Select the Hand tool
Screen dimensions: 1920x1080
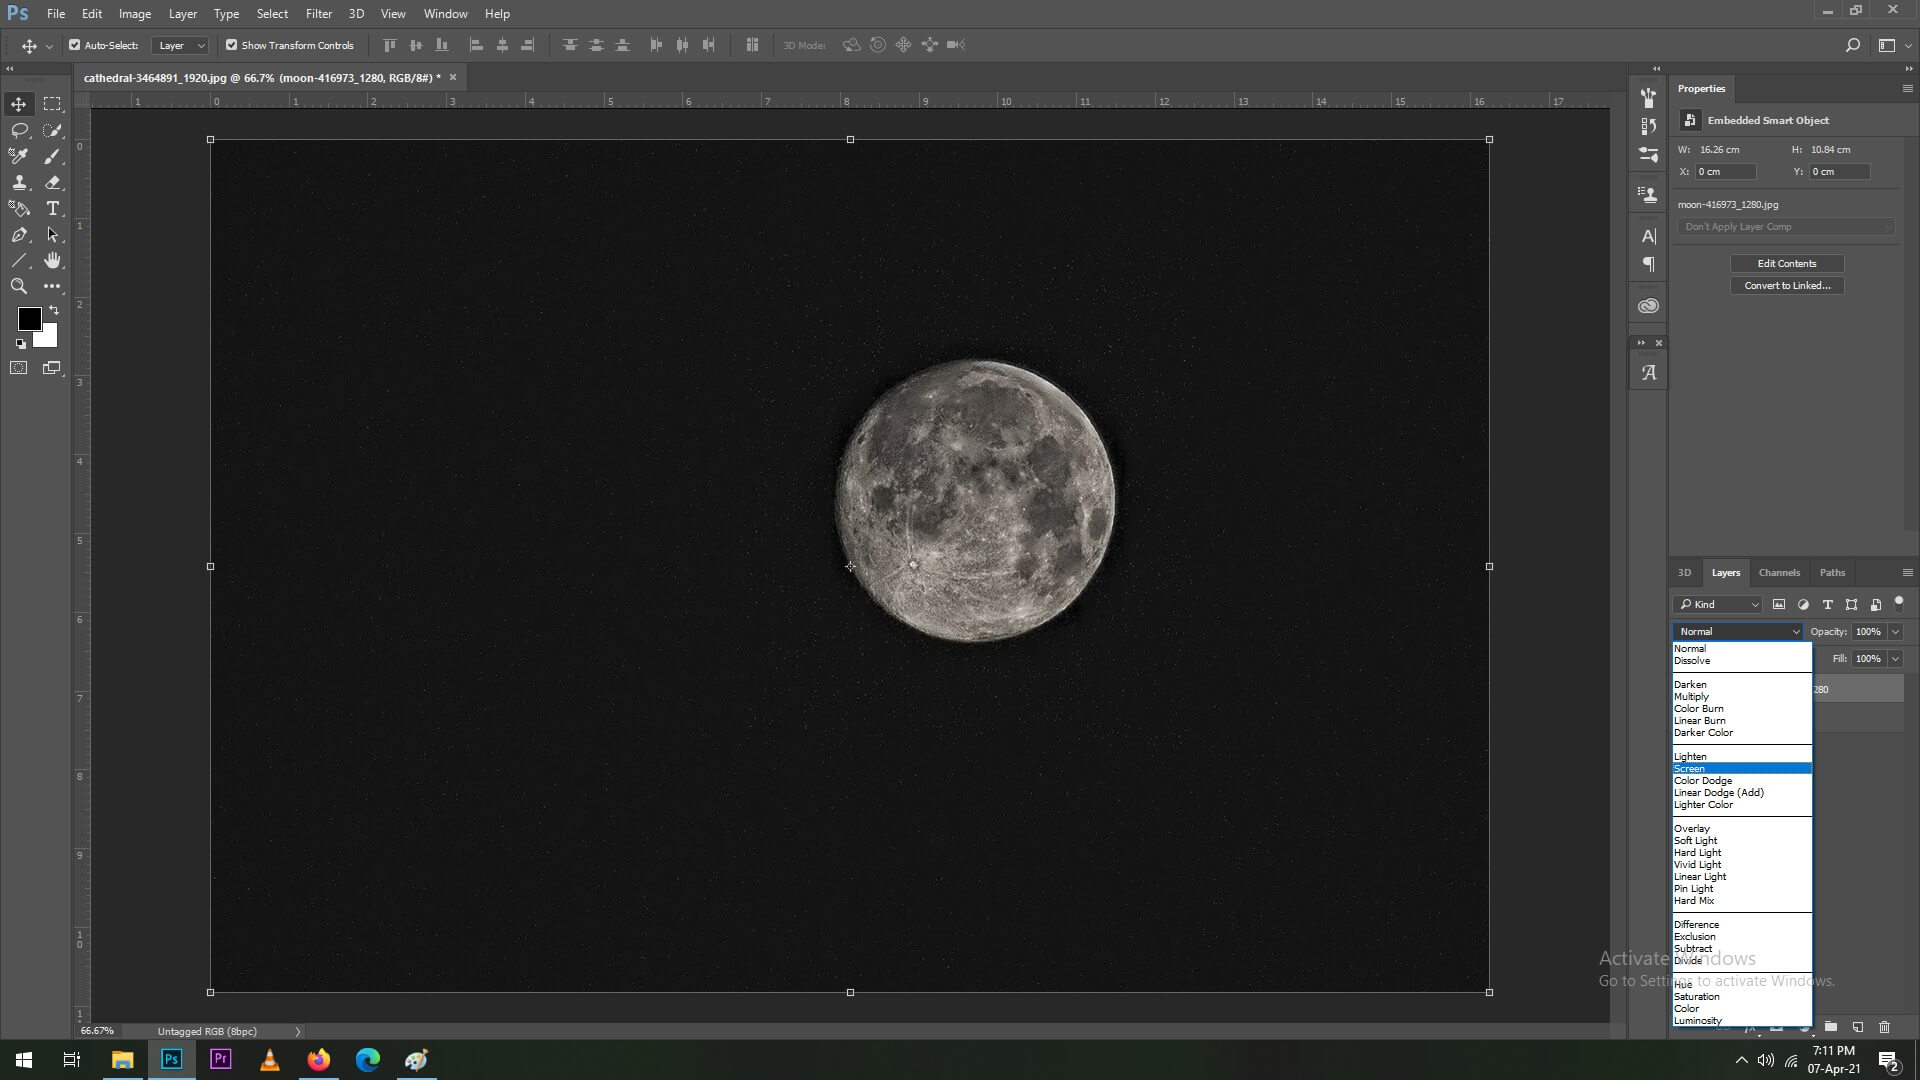pyautogui.click(x=52, y=260)
